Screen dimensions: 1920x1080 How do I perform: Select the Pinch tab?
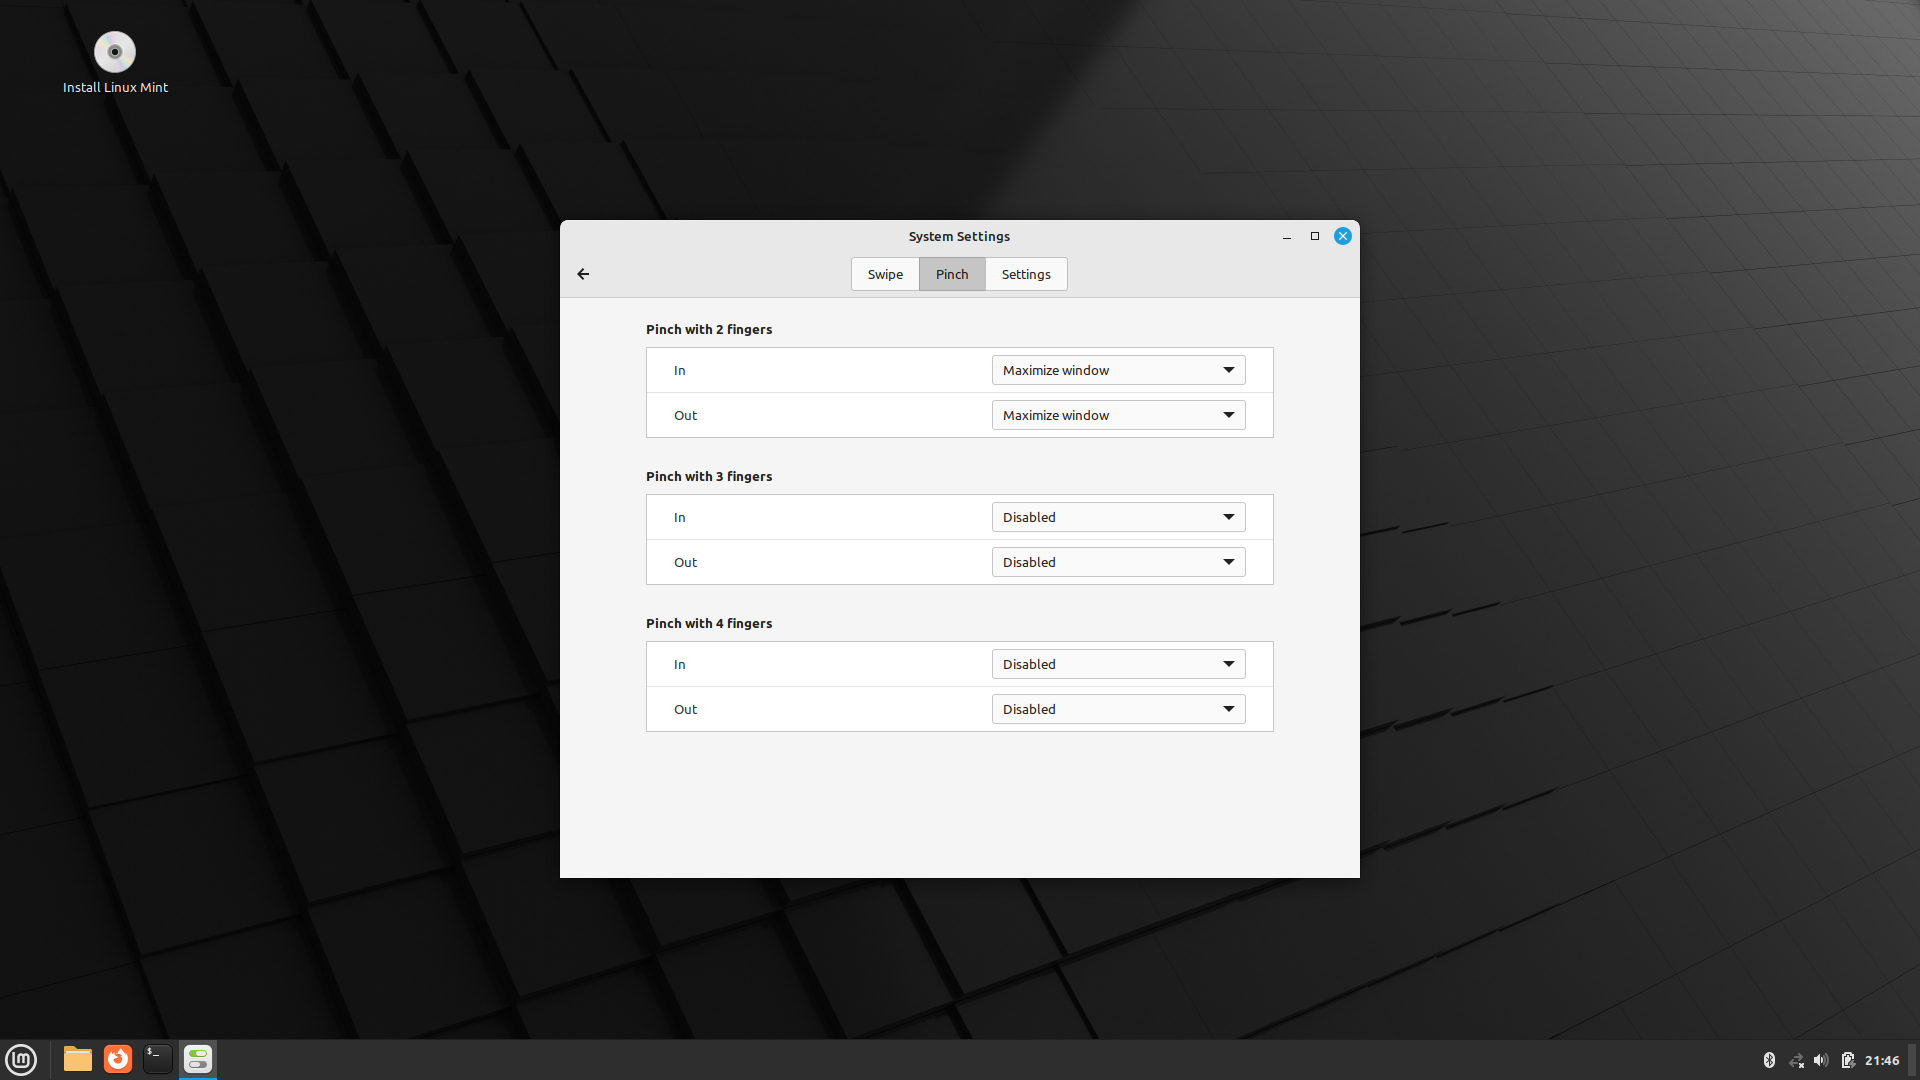pos(952,274)
